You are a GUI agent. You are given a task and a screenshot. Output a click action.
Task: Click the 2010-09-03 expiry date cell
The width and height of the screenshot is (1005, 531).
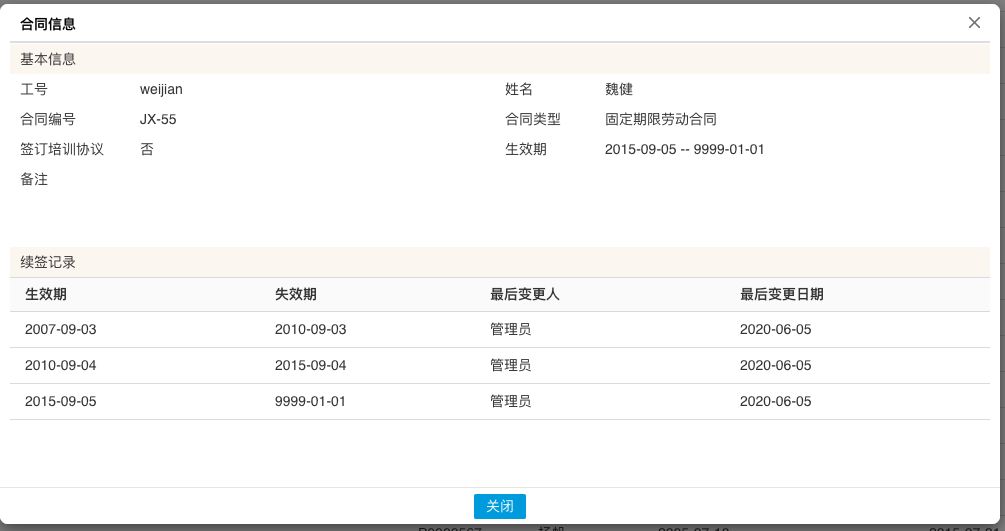click(x=310, y=329)
